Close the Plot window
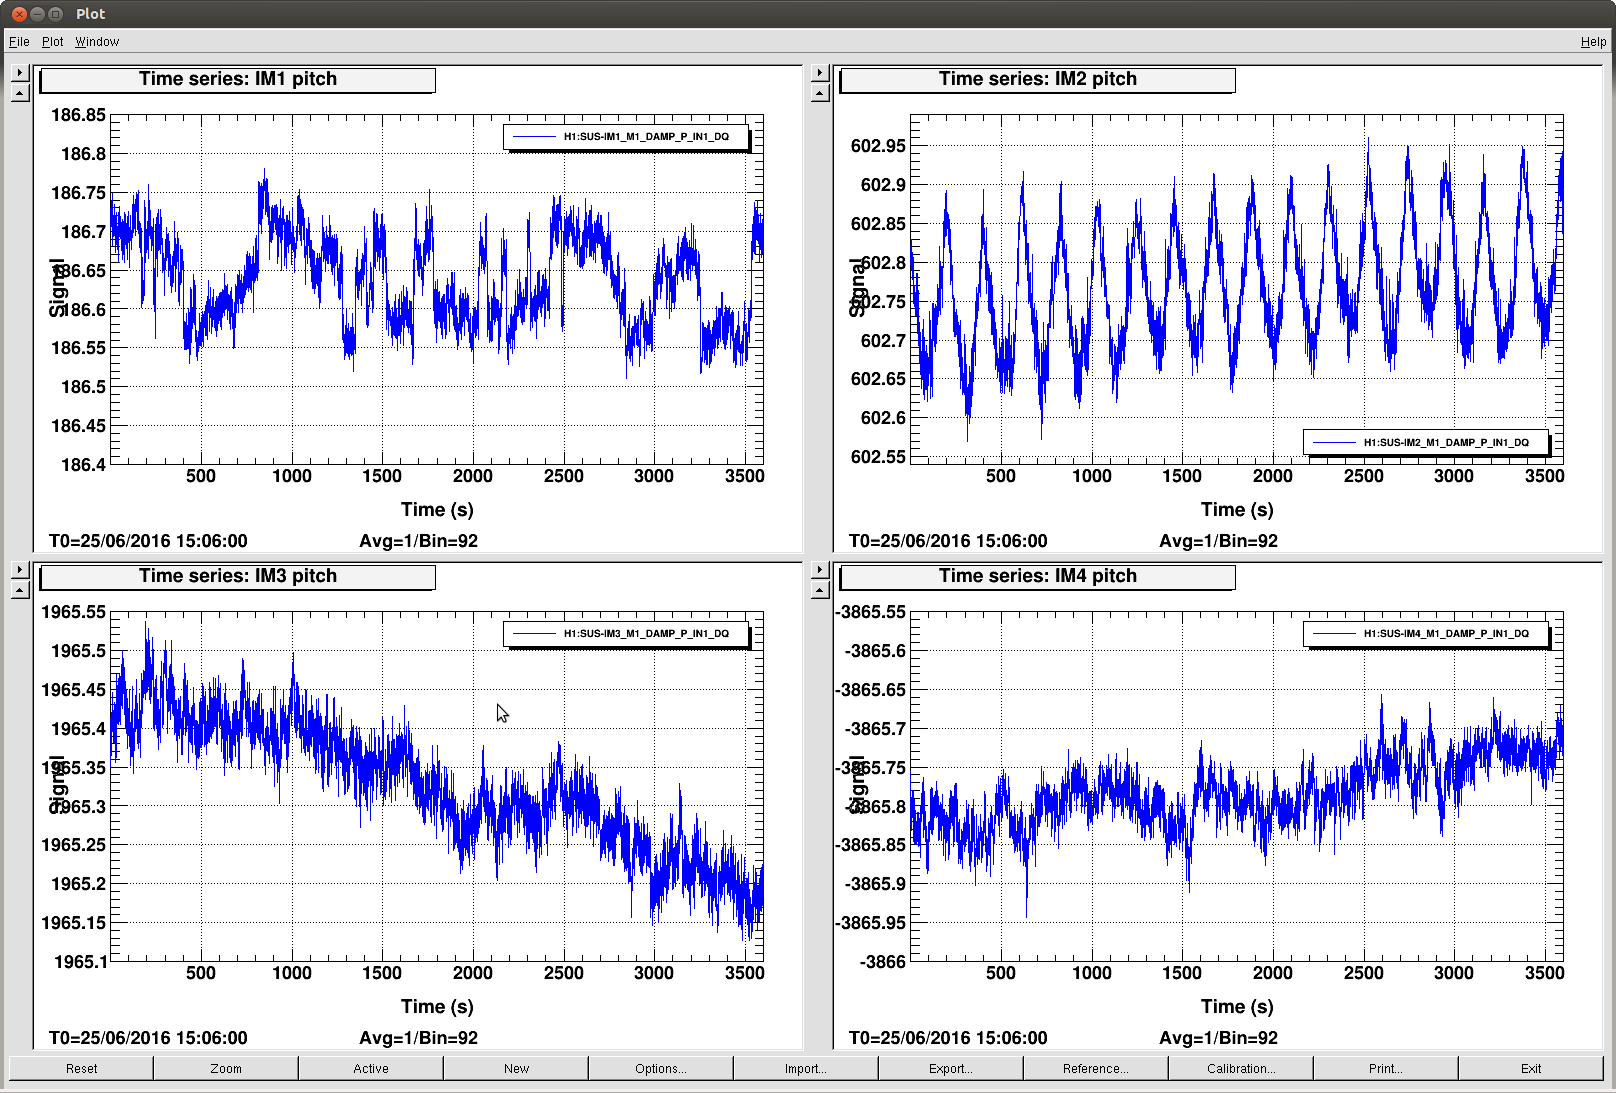 click(x=19, y=14)
